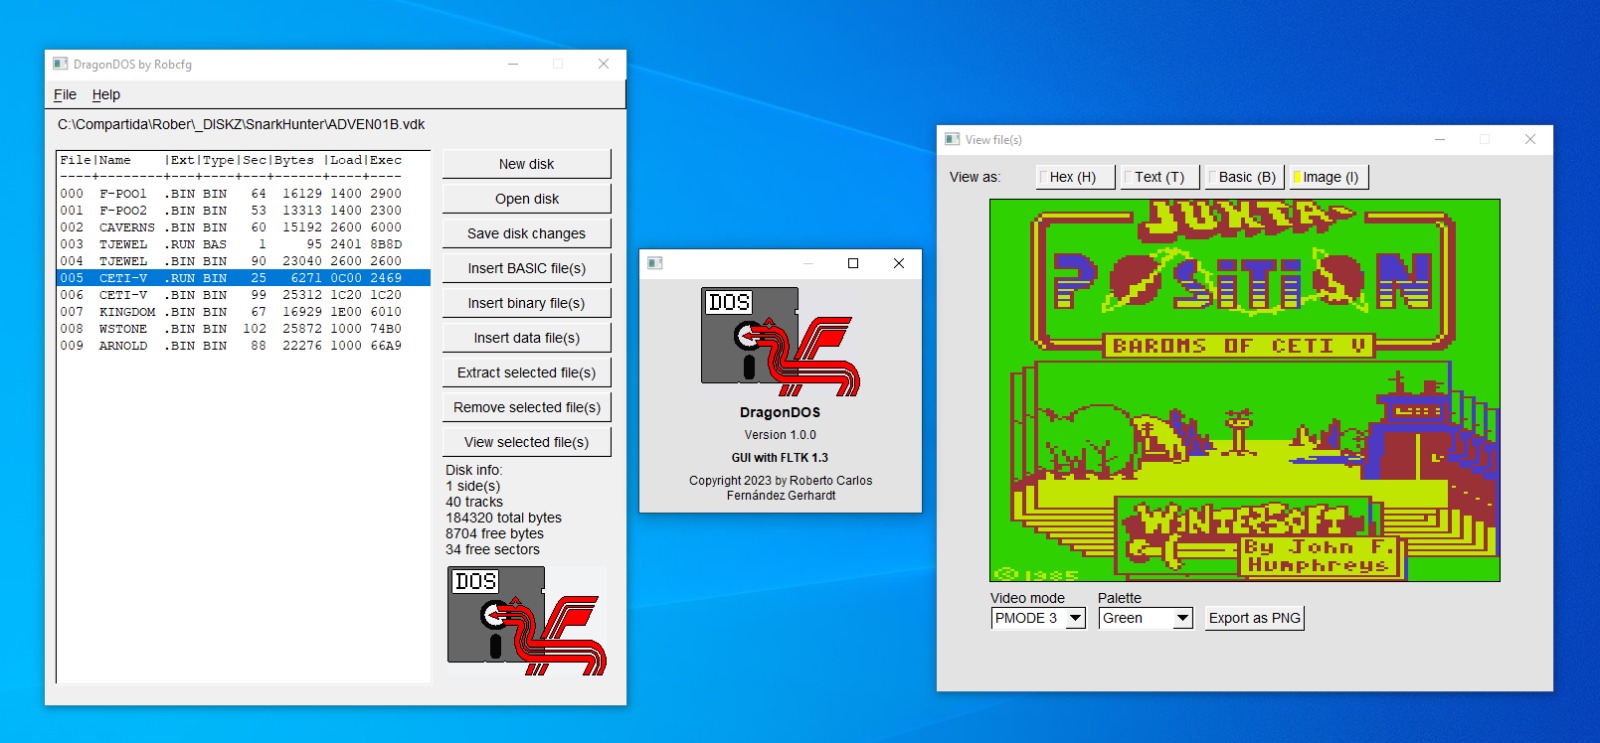The height and width of the screenshot is (743, 1600).
Task: Select Image (I) view mode
Action: coord(1329,177)
